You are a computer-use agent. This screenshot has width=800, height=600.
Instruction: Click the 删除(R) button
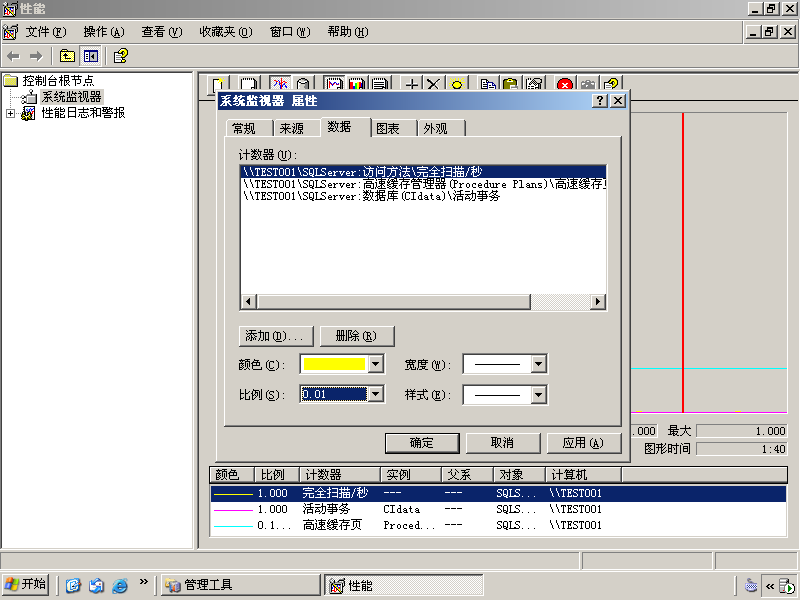[x=357, y=336]
